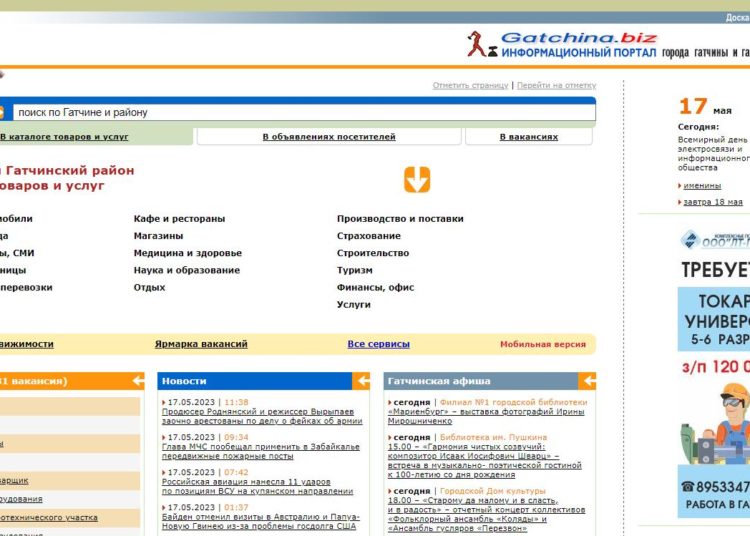750x536 pixels.
Task: Open 'Медицина и здоровье' category
Action: (188, 253)
